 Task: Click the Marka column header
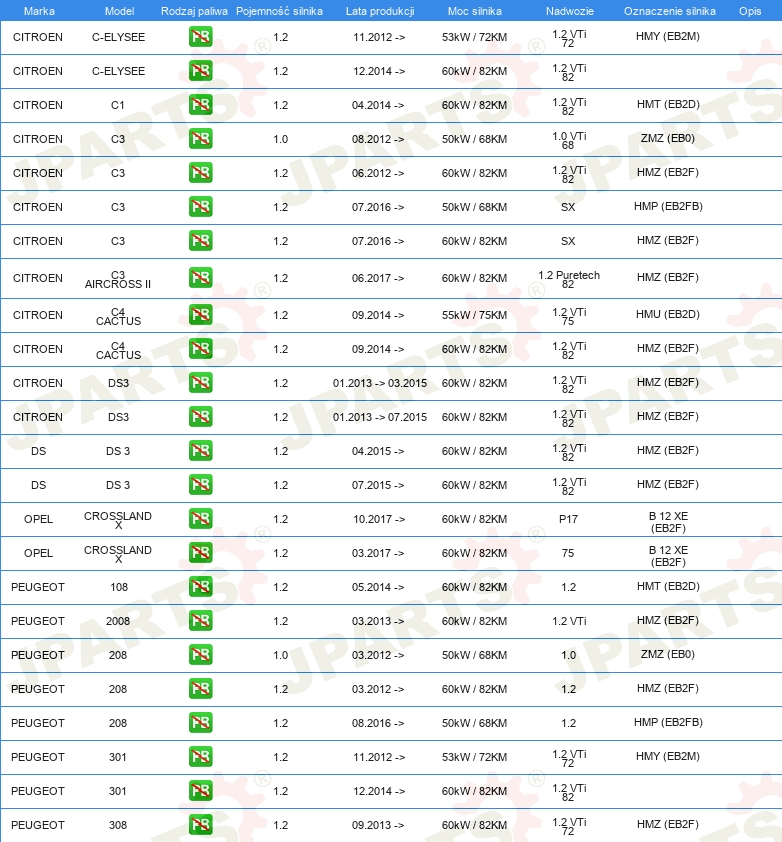[x=39, y=11]
